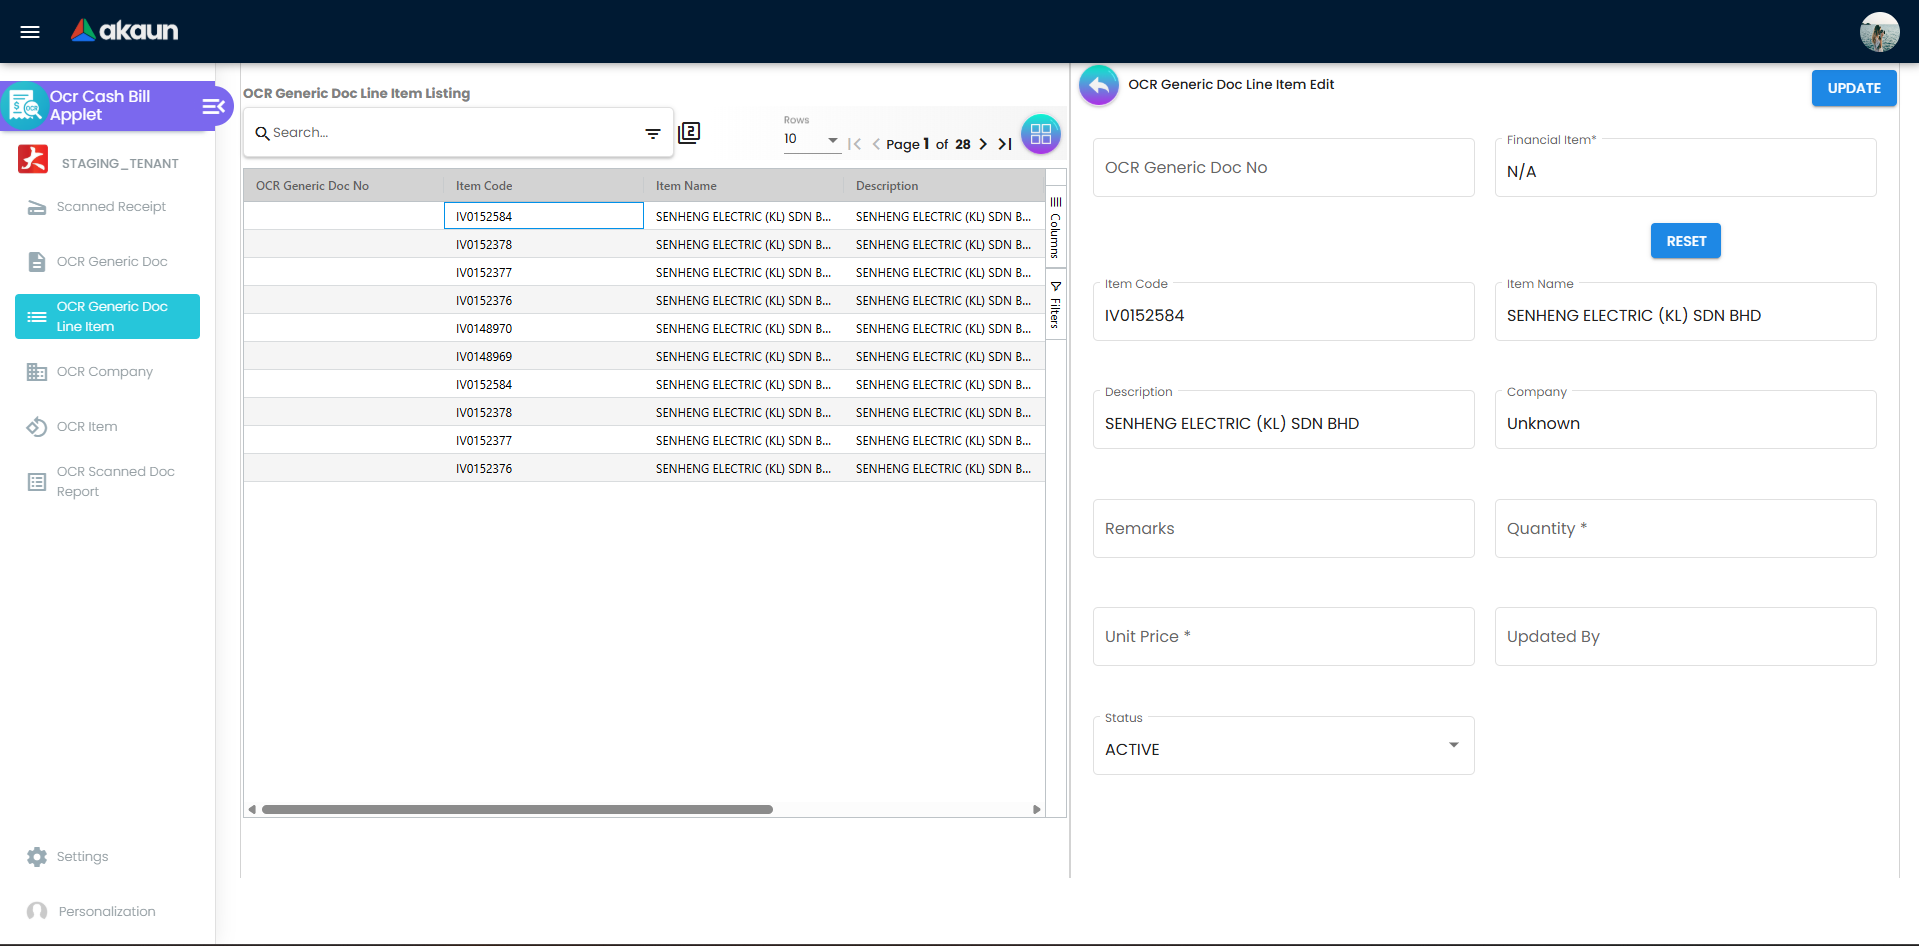Open OCR Company menu
Screen dimensions: 1919x946
tap(107, 372)
